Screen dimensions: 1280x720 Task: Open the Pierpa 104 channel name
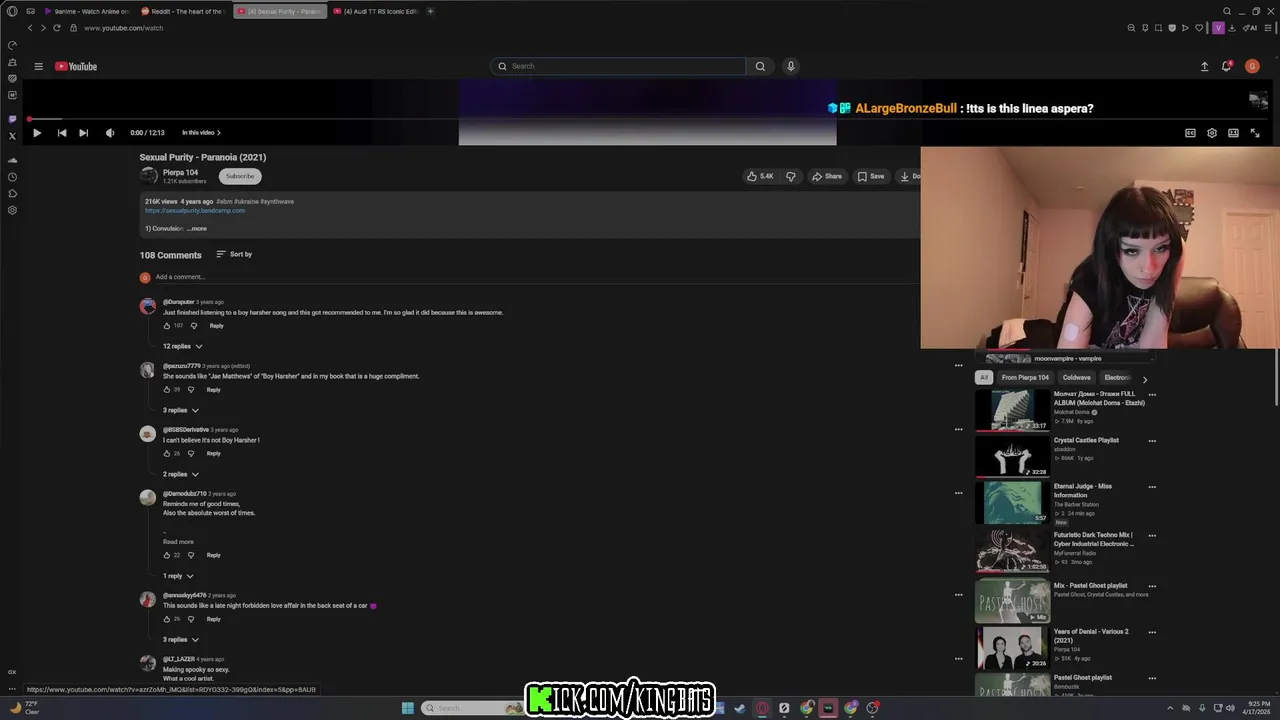coord(180,172)
